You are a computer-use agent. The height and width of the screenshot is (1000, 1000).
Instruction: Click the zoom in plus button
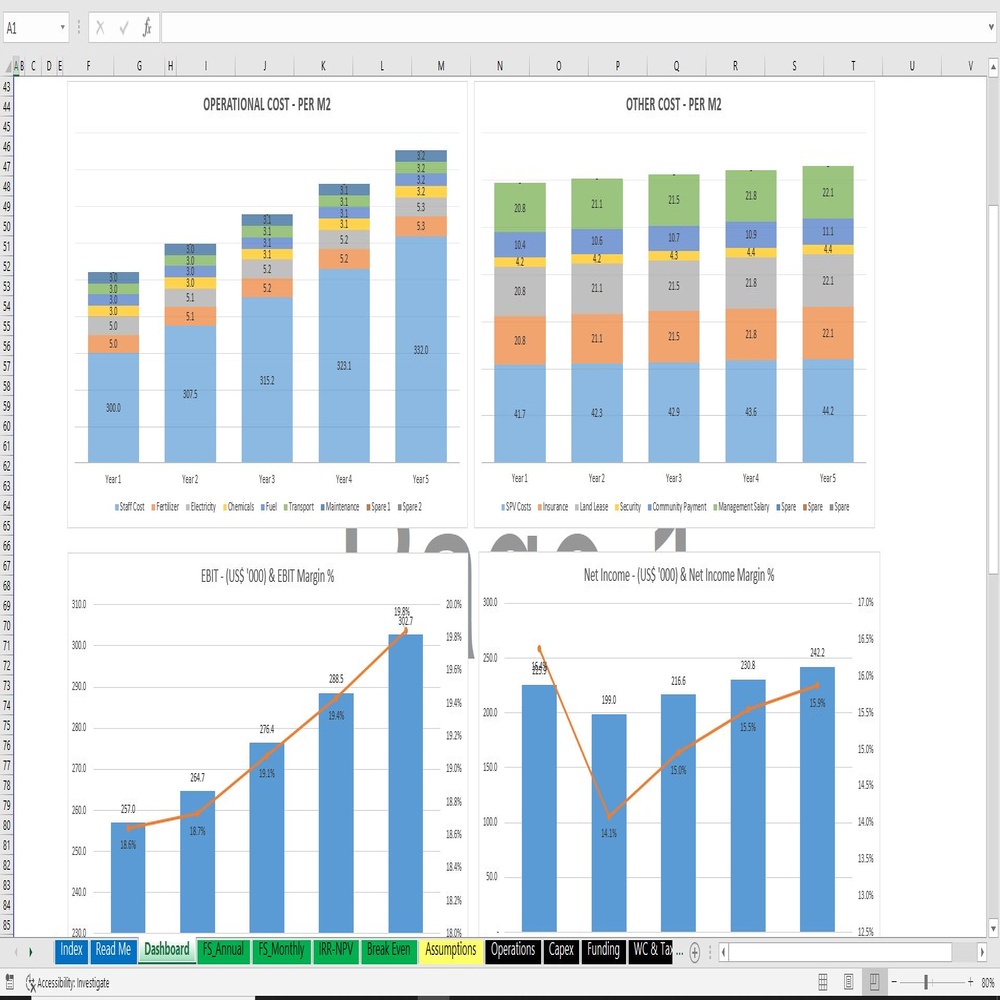click(x=970, y=982)
